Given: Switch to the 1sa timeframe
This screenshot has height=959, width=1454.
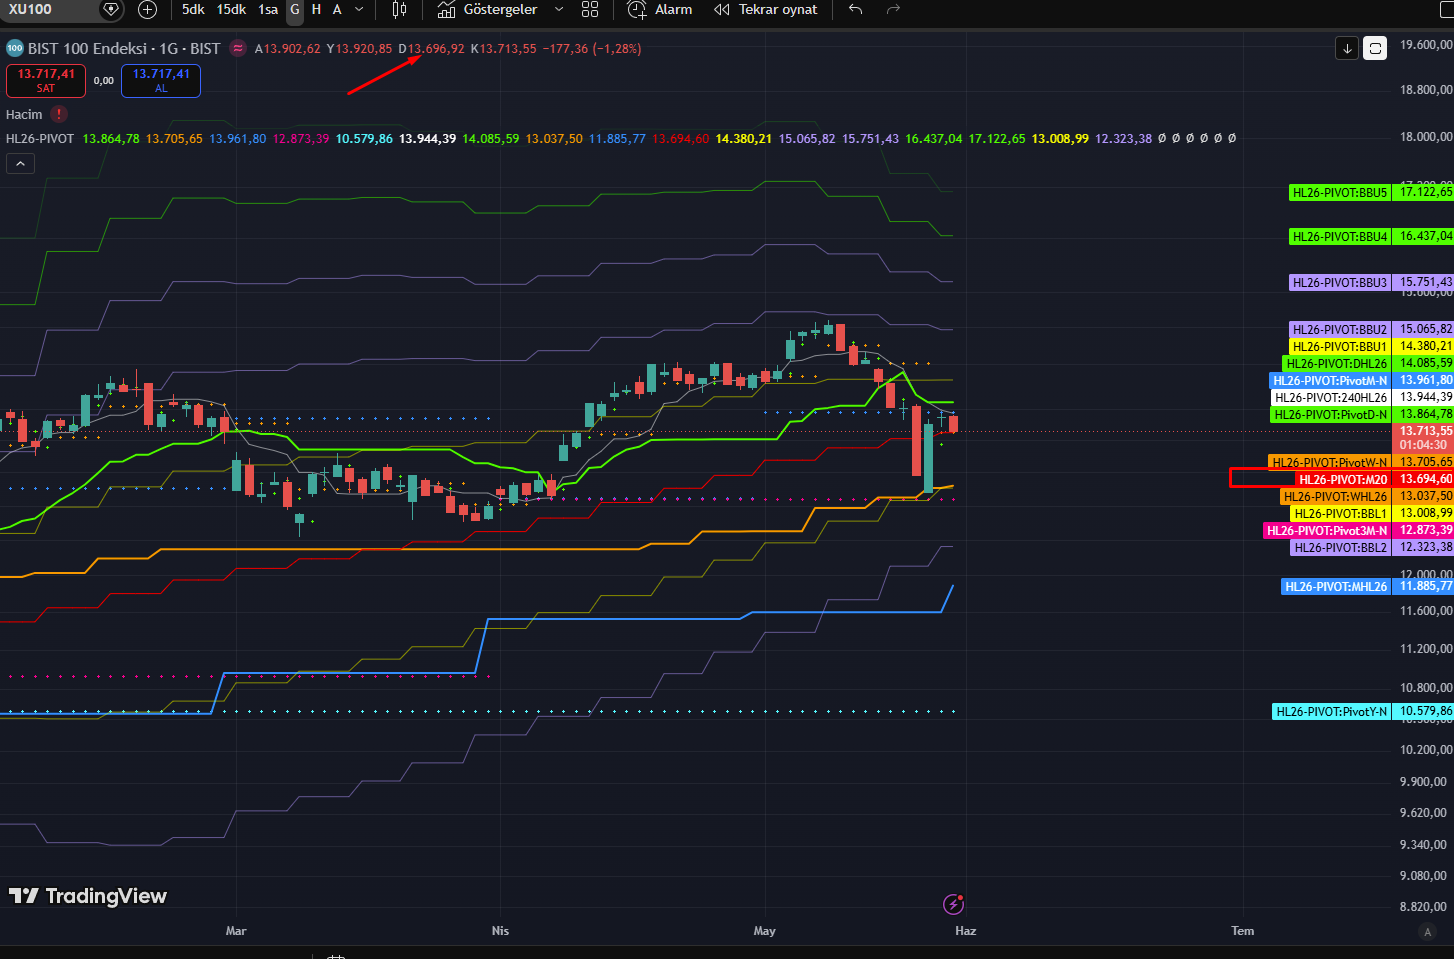Looking at the screenshot, I should click(x=268, y=10).
